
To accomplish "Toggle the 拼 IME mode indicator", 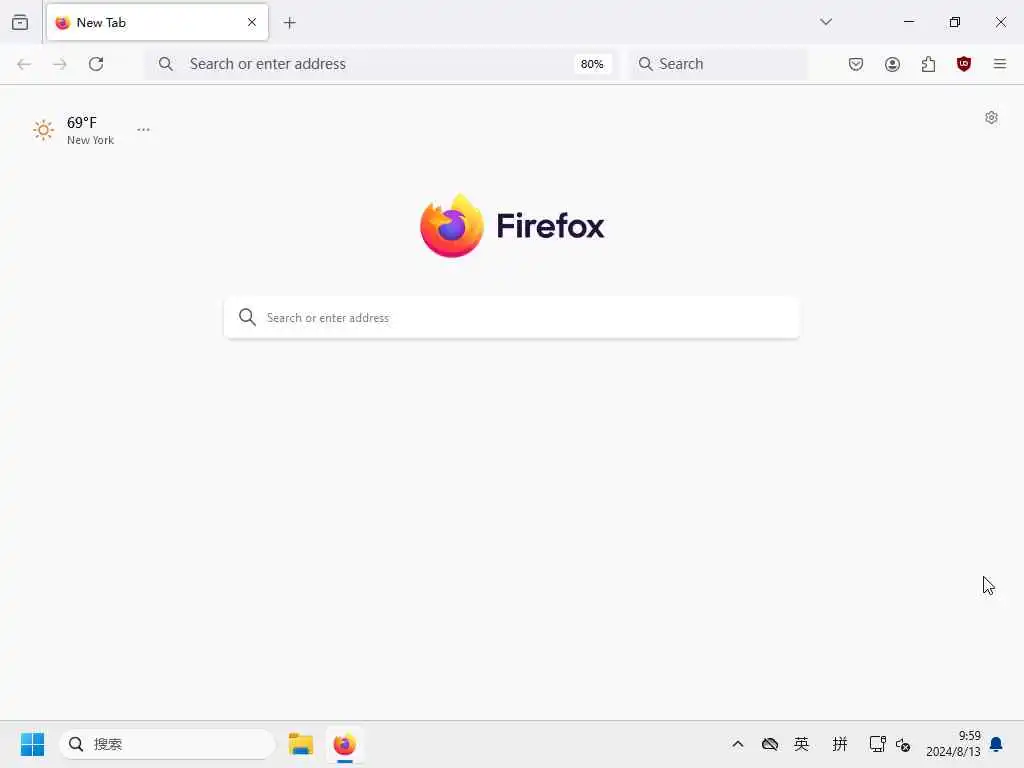I will [840, 744].
